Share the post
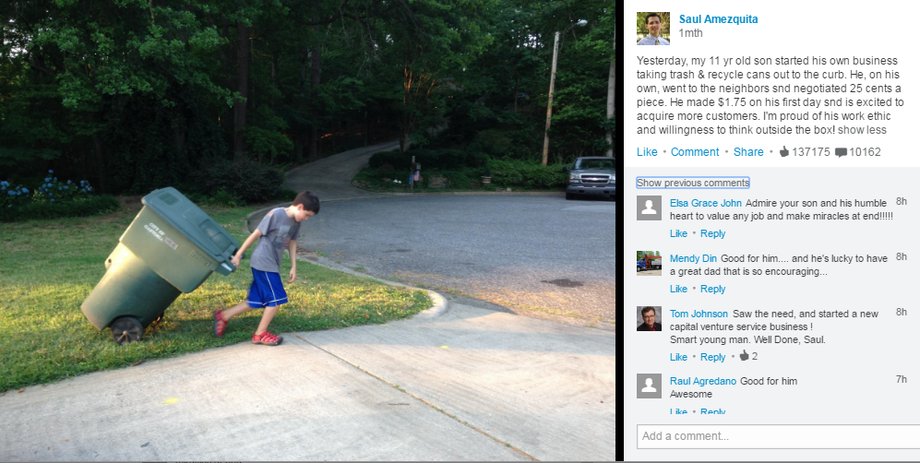Screen dimensions: 920x463 748,152
